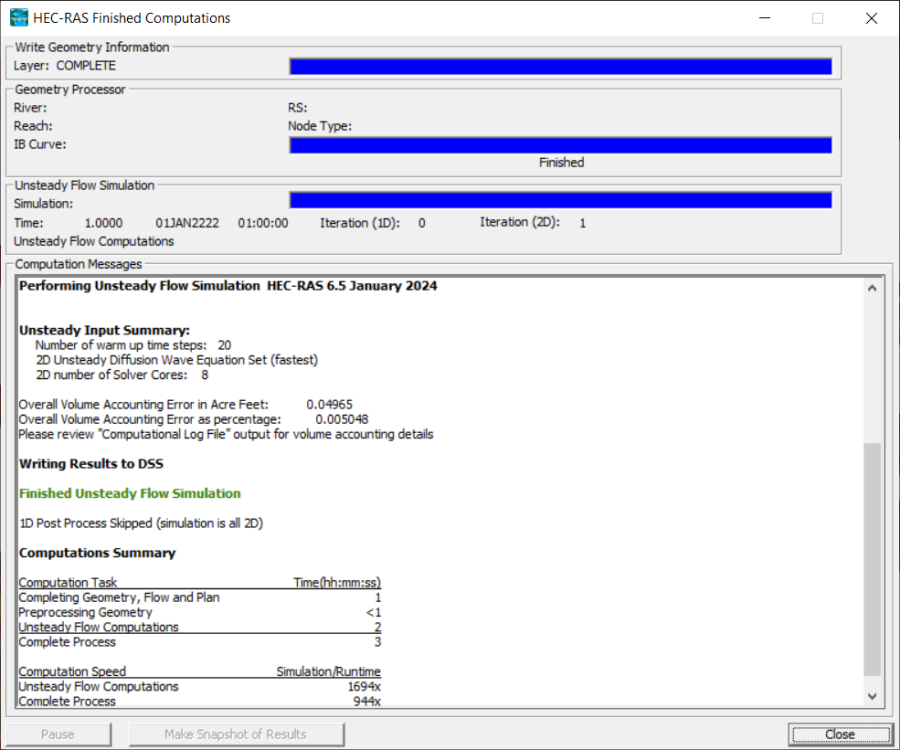The height and width of the screenshot is (750, 900).
Task: Click "Finished Unsteady Flow Simulation" green text
Action: [x=130, y=493]
